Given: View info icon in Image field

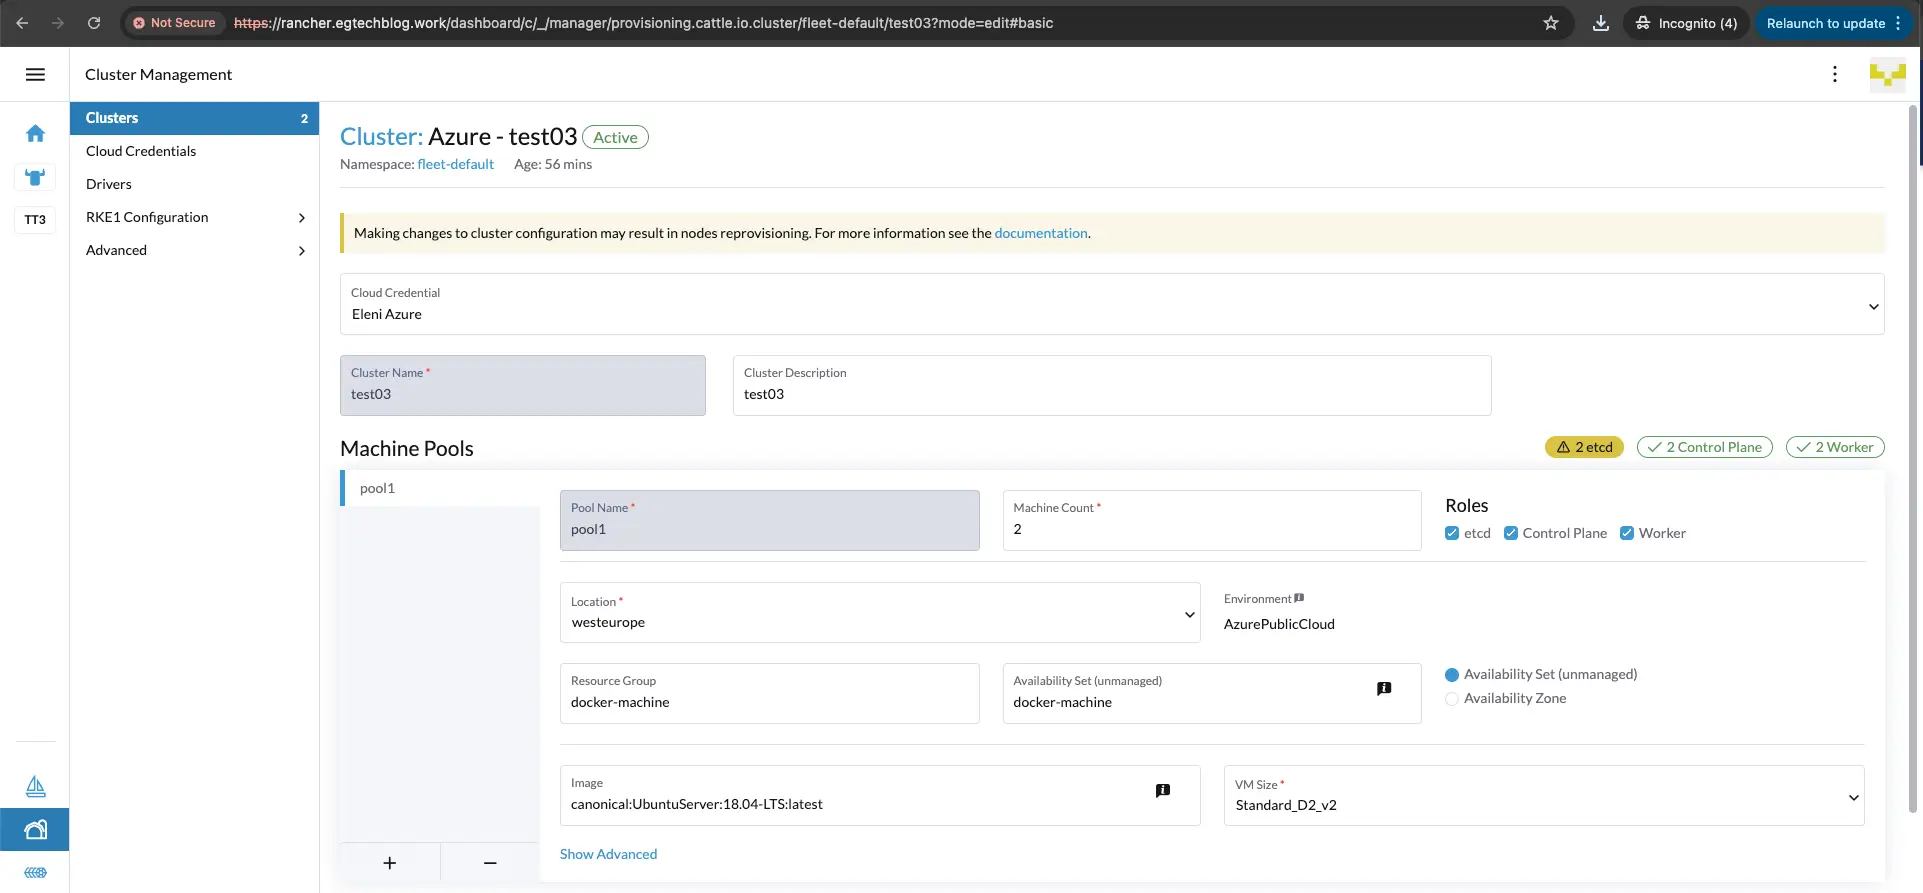Looking at the screenshot, I should click(1163, 790).
